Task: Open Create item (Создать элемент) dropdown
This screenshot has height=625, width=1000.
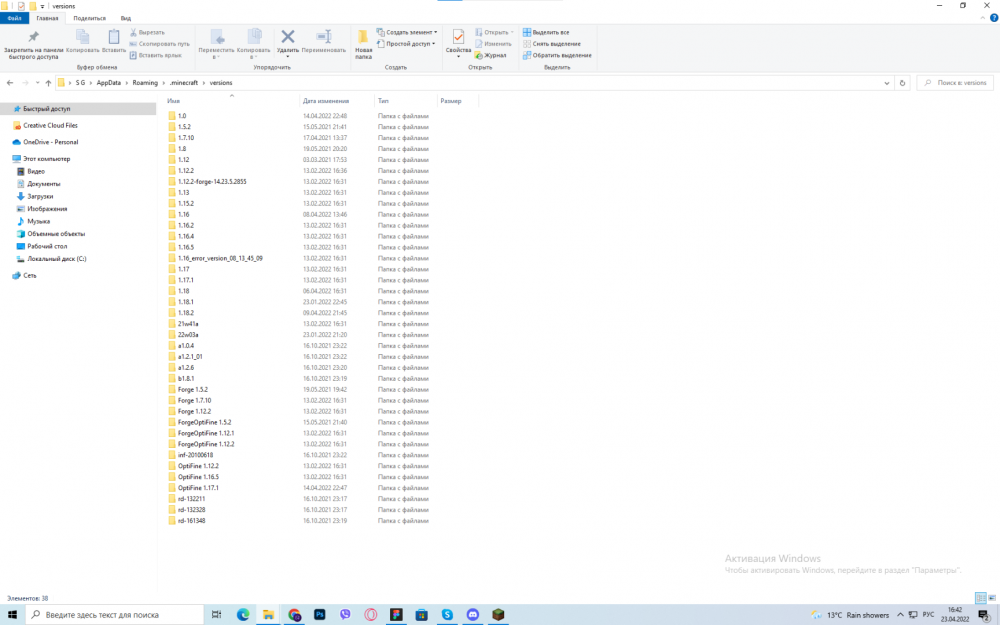Action: [x=407, y=33]
